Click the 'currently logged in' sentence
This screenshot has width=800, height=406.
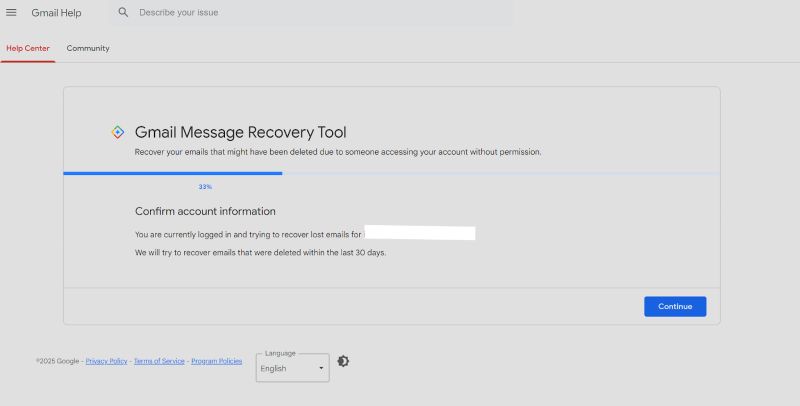coord(248,235)
